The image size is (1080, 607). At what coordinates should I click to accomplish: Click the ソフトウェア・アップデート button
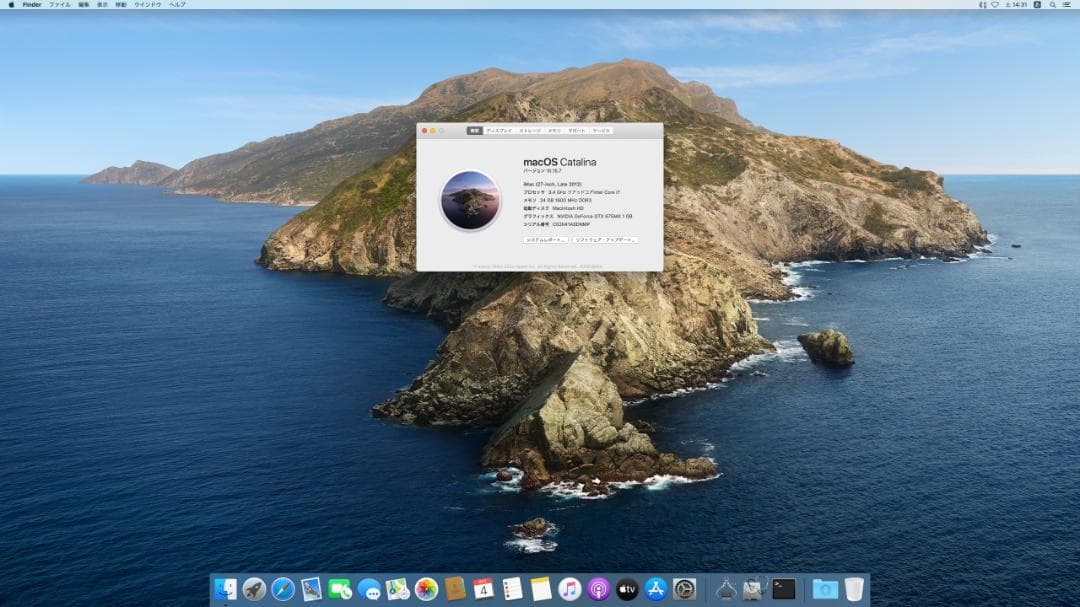605,240
